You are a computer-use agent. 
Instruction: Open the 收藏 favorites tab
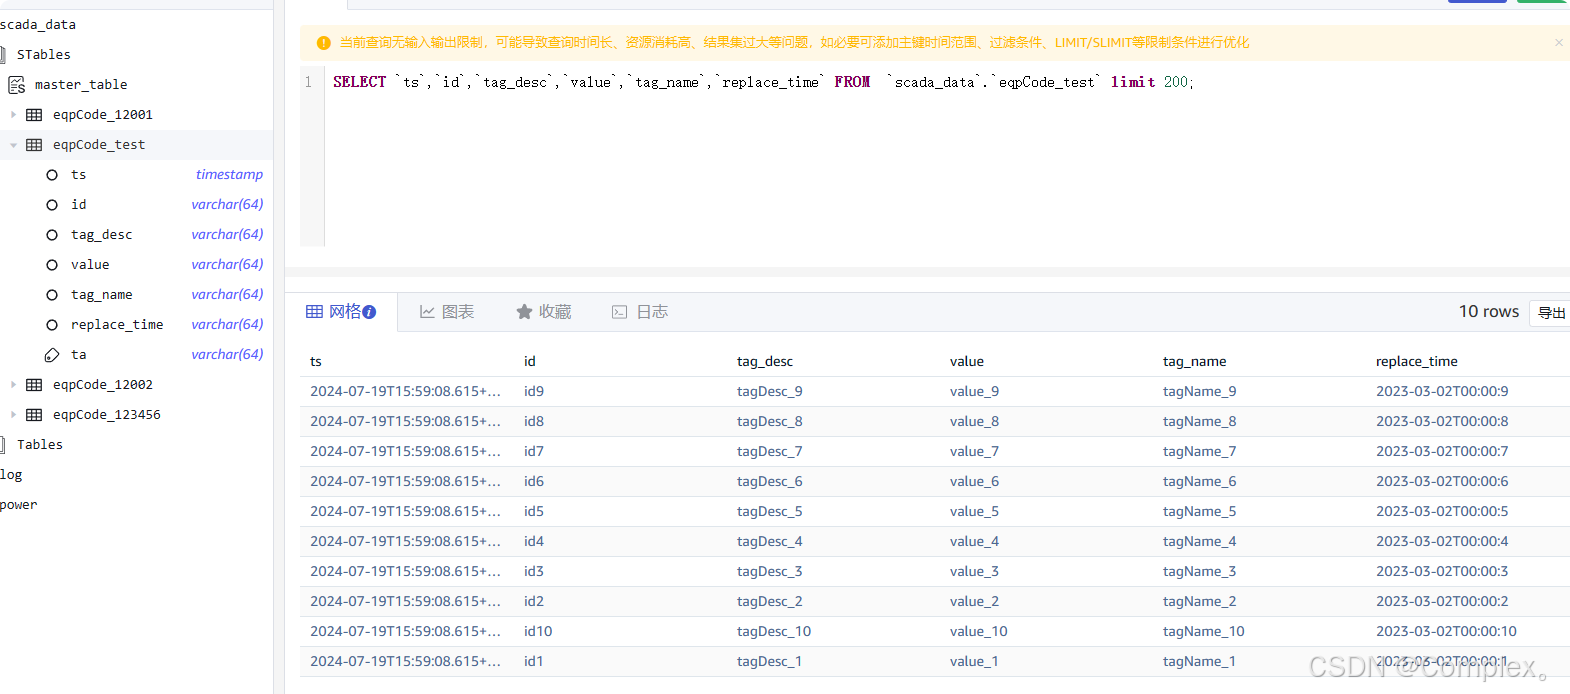point(543,312)
